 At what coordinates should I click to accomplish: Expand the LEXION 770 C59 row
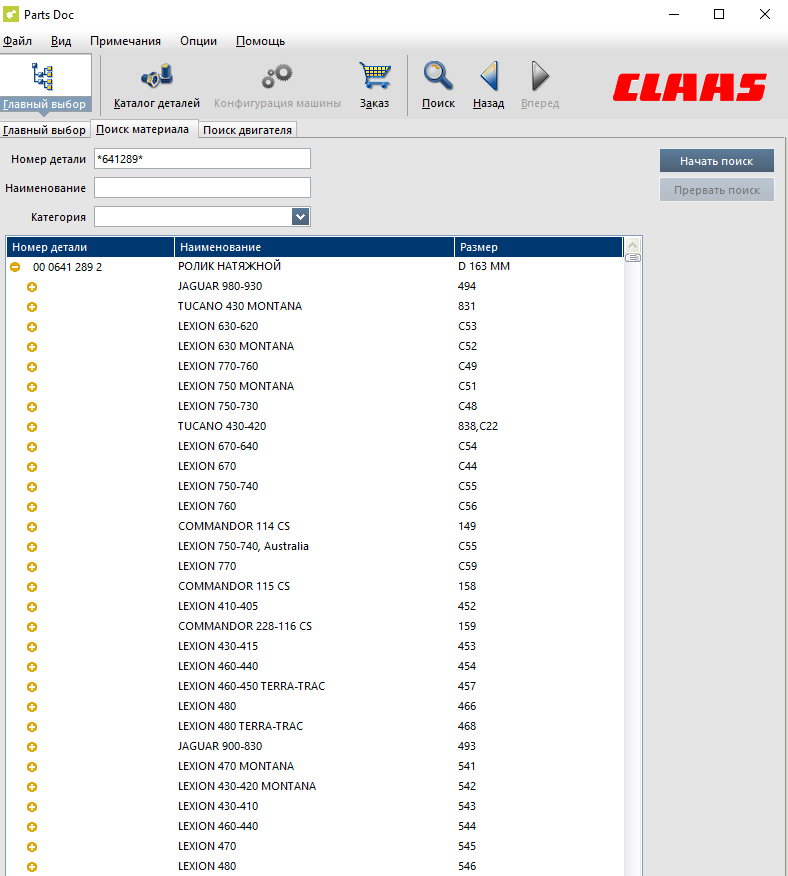[x=32, y=567]
